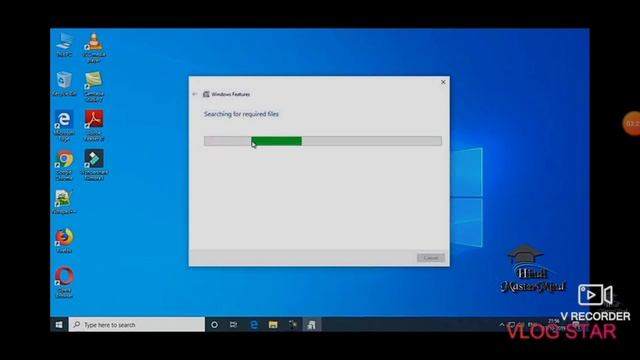Click the green progress bar
640x360 pixels.
pos(277,141)
